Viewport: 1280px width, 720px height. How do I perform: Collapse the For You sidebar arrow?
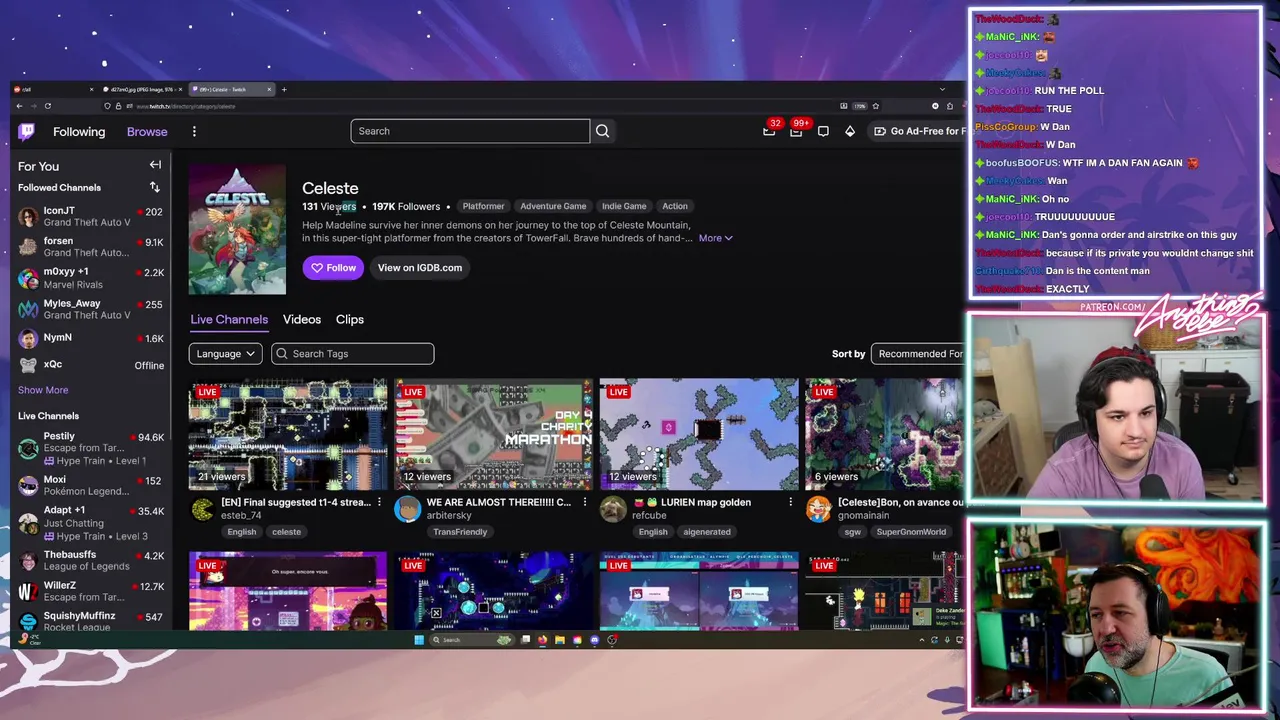[x=155, y=165]
